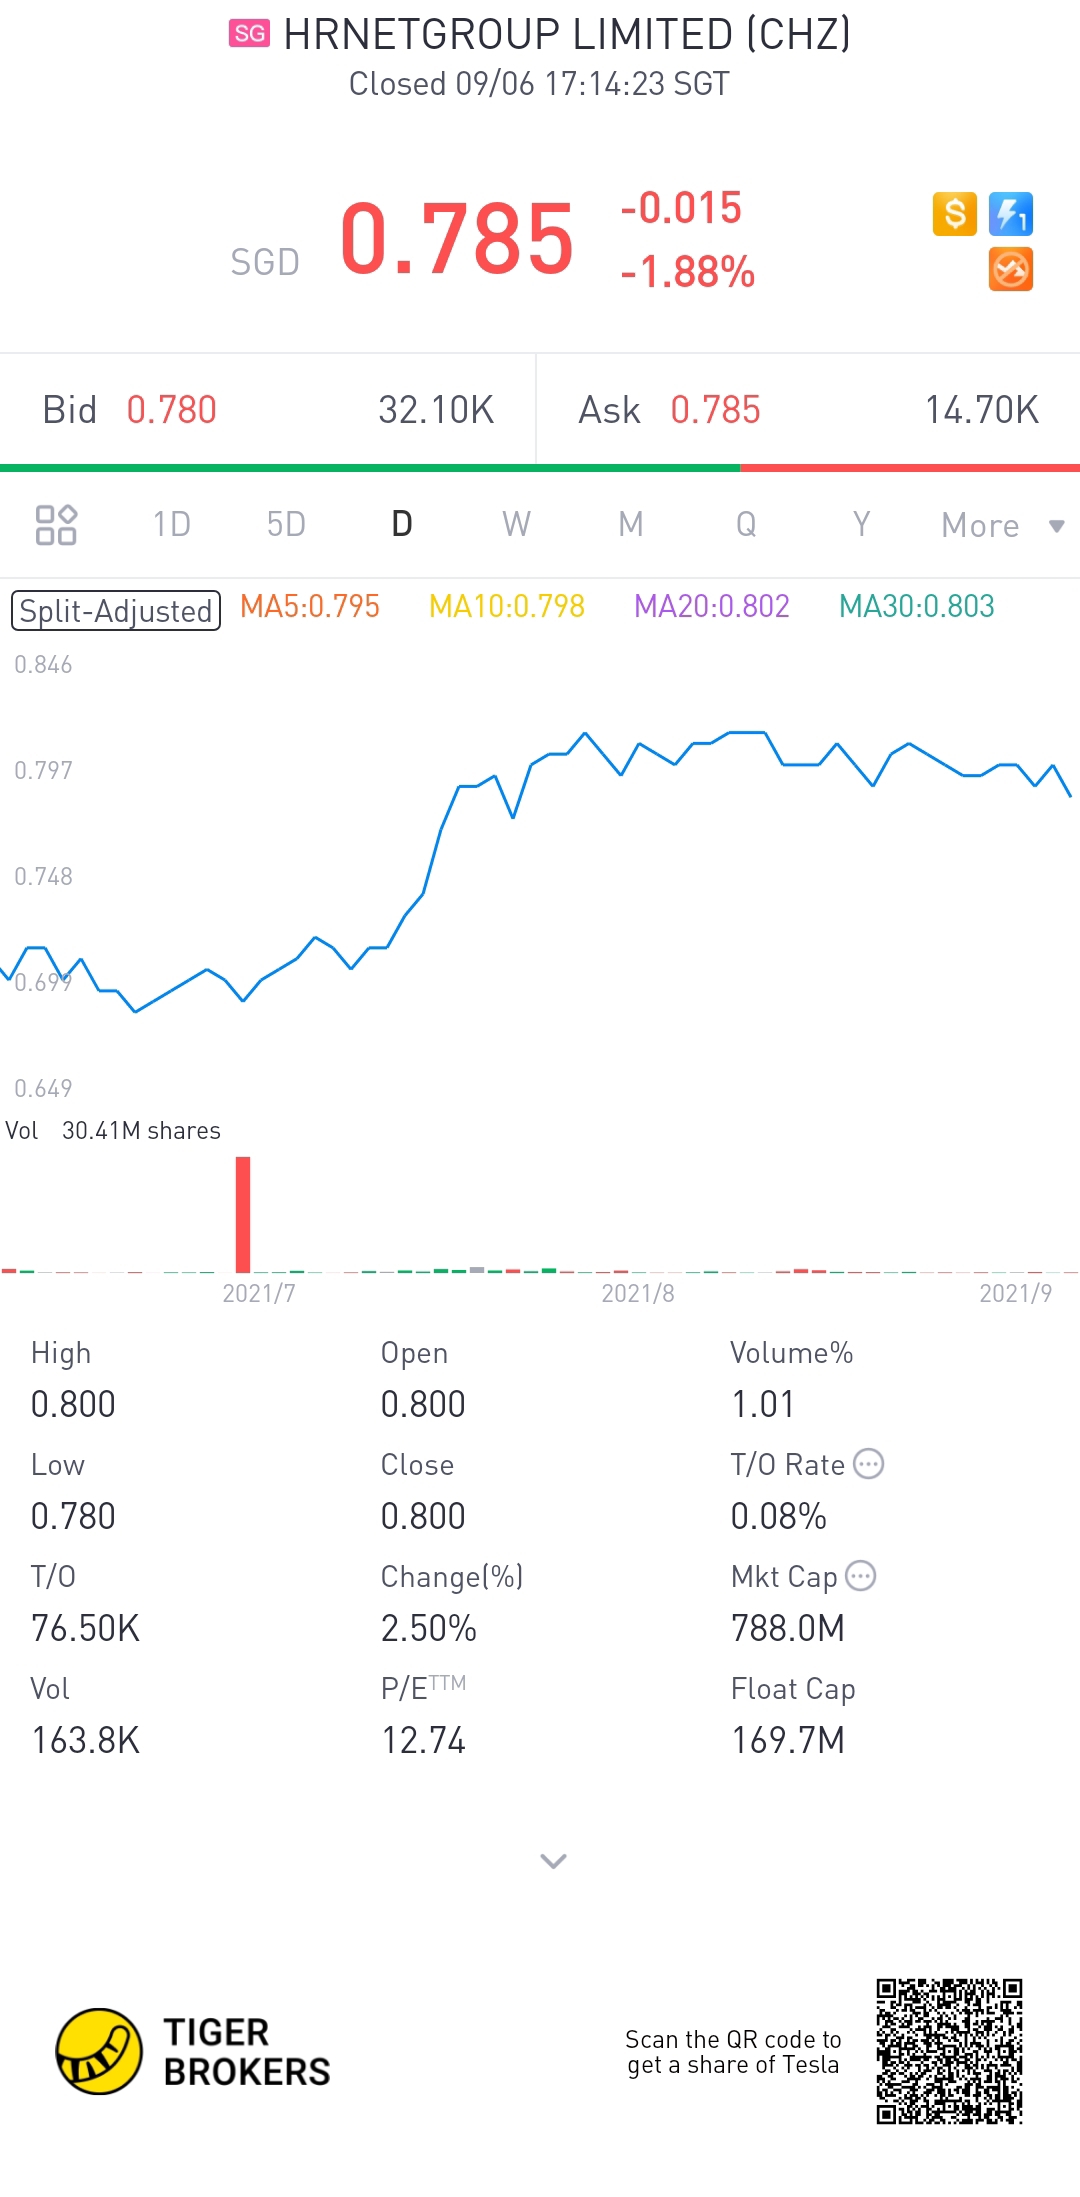Screen dimensions: 1080x2197
Task: Tap the Float Cap value 169.7M
Action: 788,1741
